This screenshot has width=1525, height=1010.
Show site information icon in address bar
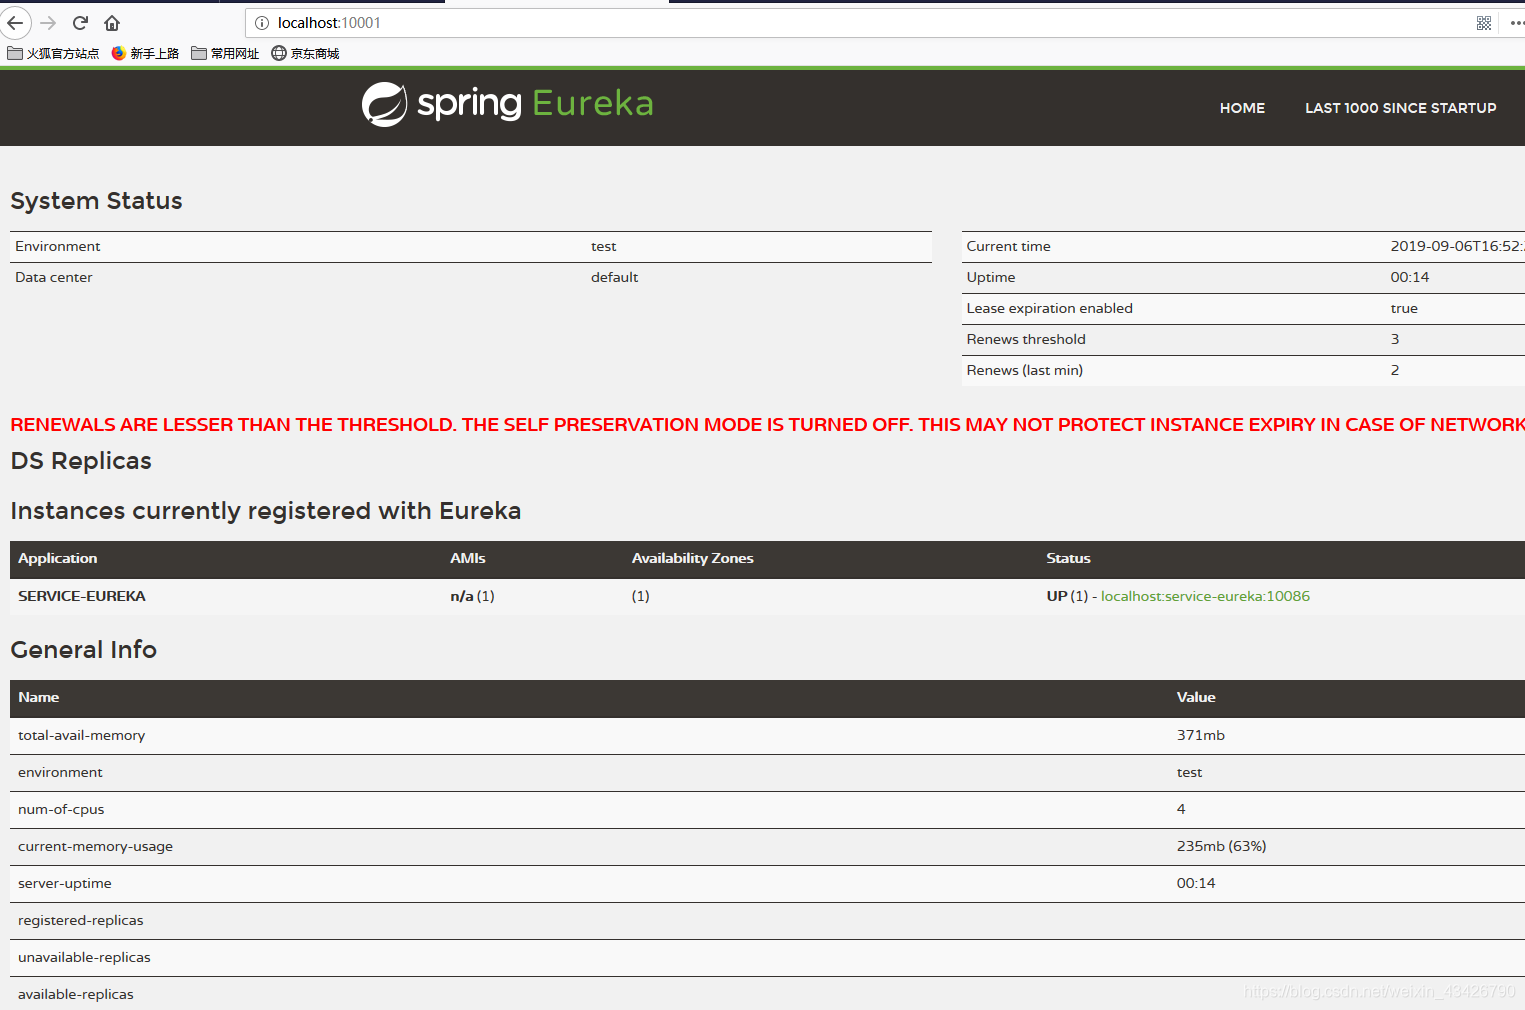point(262,23)
